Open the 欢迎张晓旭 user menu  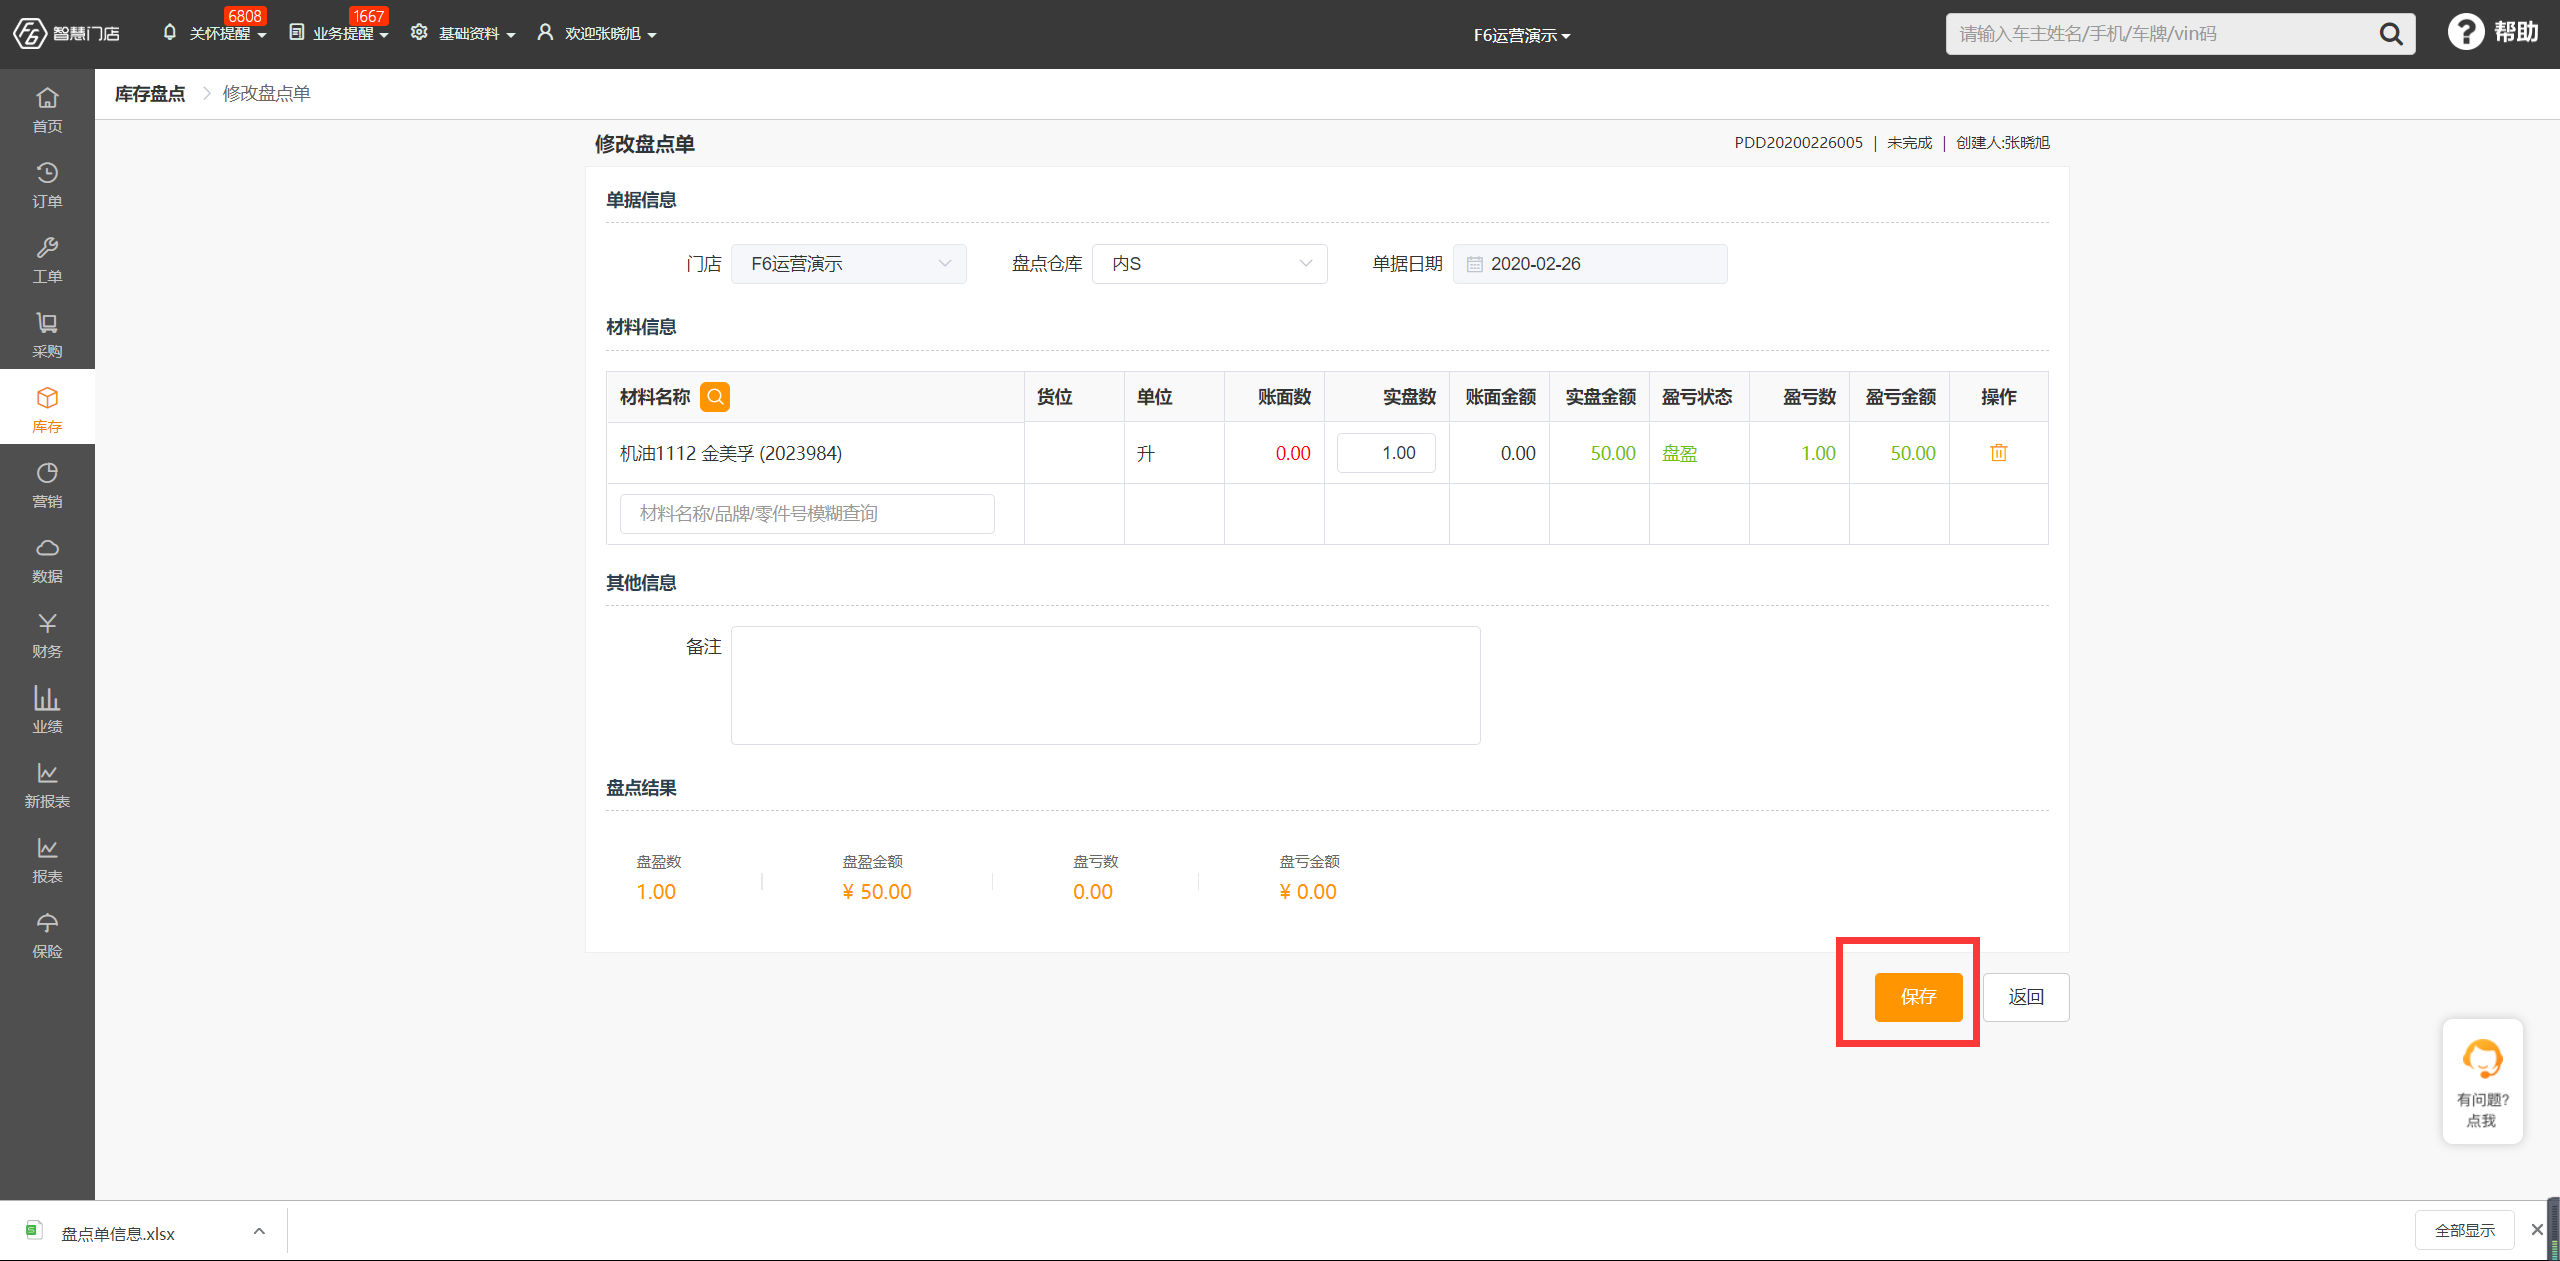[597, 34]
